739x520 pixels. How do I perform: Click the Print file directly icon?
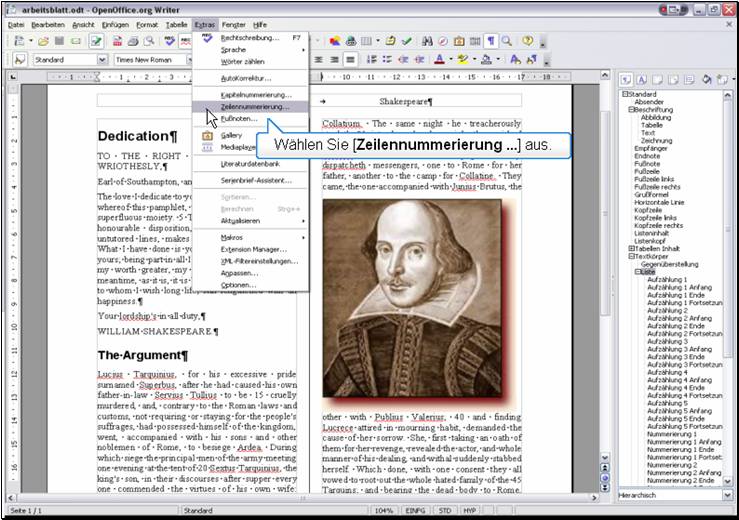(133, 41)
